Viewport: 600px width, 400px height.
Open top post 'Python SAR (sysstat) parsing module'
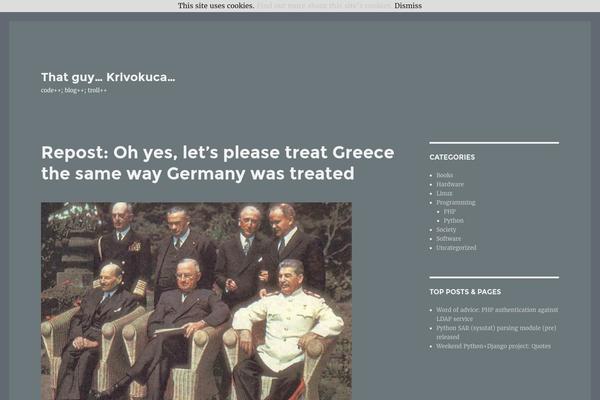point(496,333)
